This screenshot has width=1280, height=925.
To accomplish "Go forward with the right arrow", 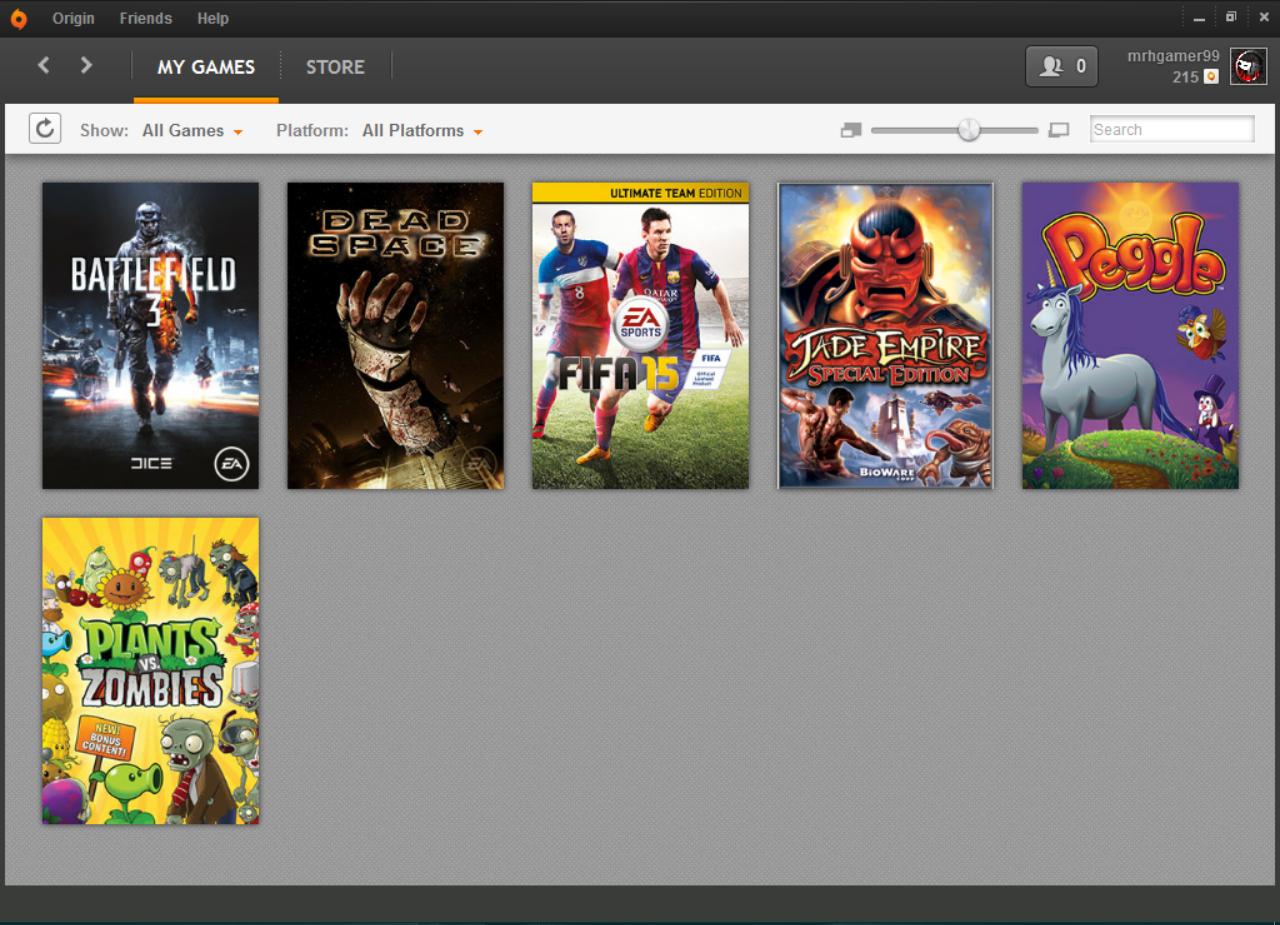I will tap(87, 66).
